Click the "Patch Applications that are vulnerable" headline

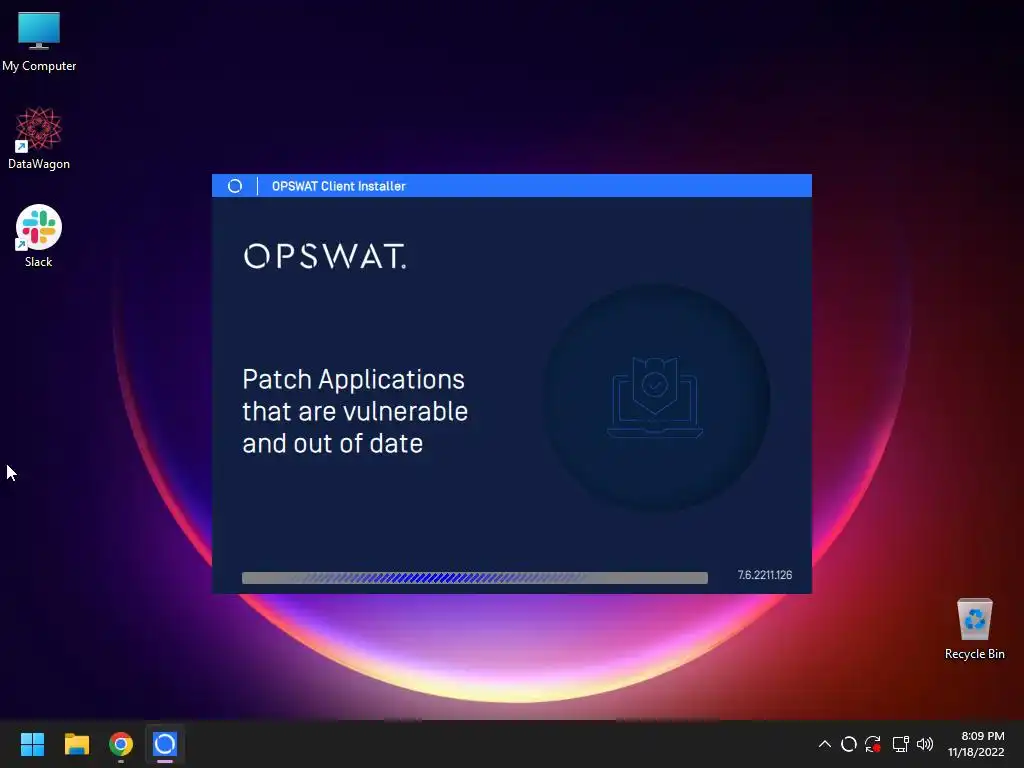click(x=355, y=411)
